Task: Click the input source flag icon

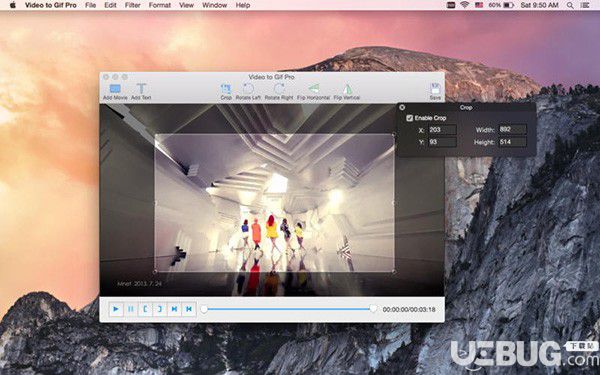Action: point(479,5)
